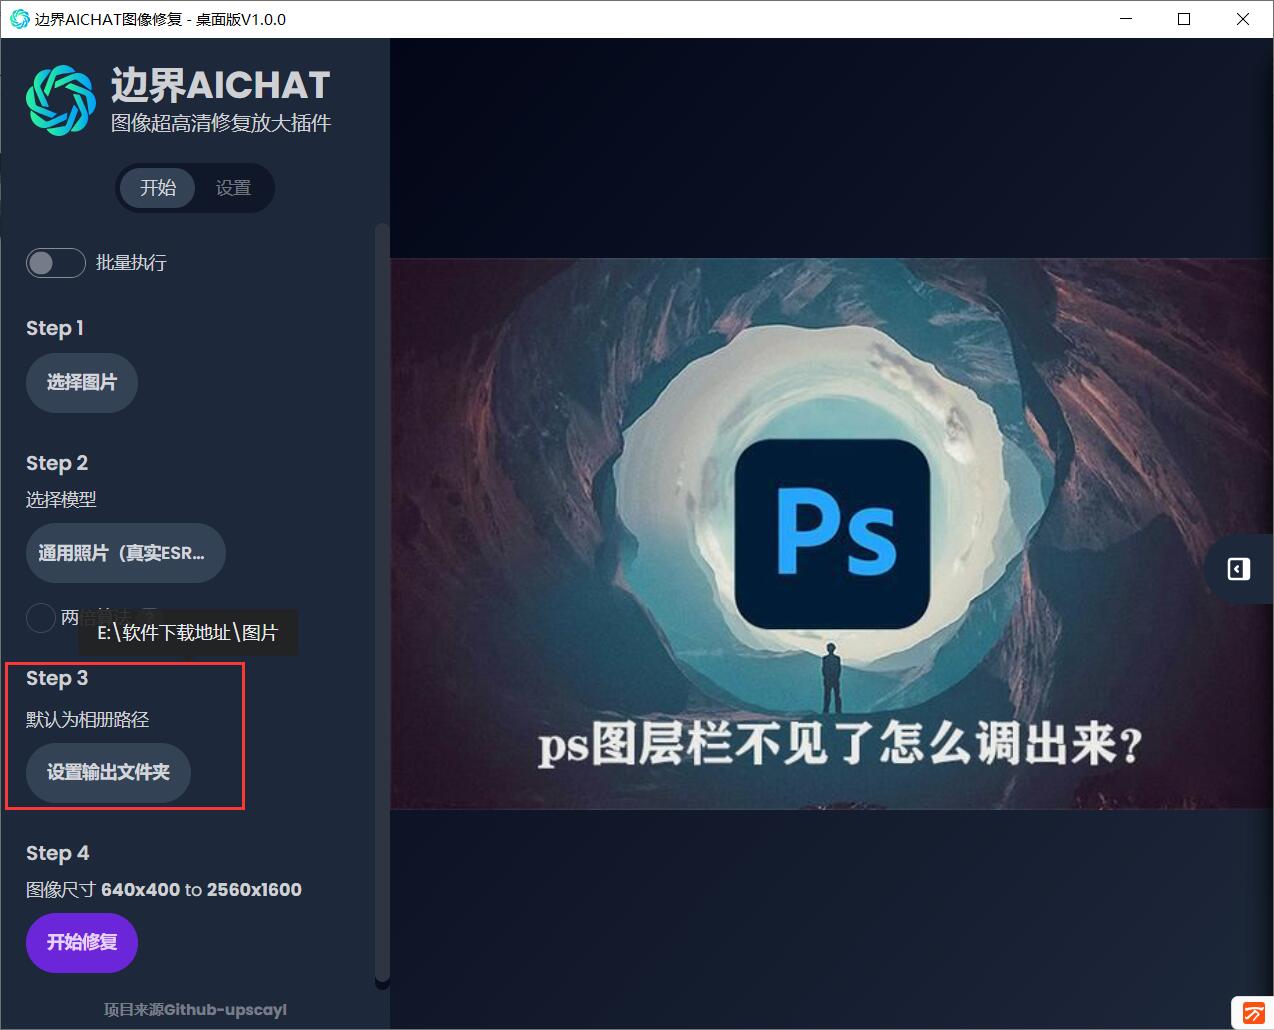Click the sidebar vertical scrollbar
This screenshot has height=1030, width=1274.
click(x=382, y=605)
